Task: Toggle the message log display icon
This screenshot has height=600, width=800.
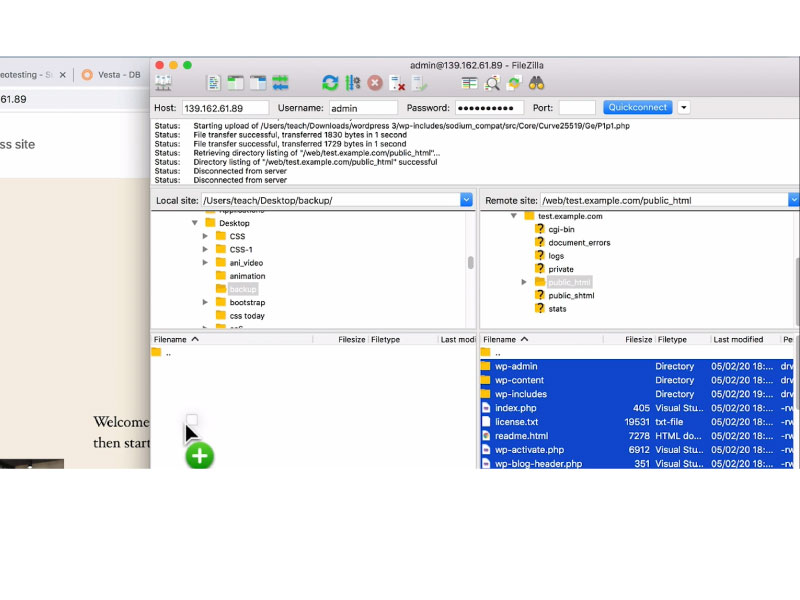Action: pyautogui.click(x=213, y=83)
